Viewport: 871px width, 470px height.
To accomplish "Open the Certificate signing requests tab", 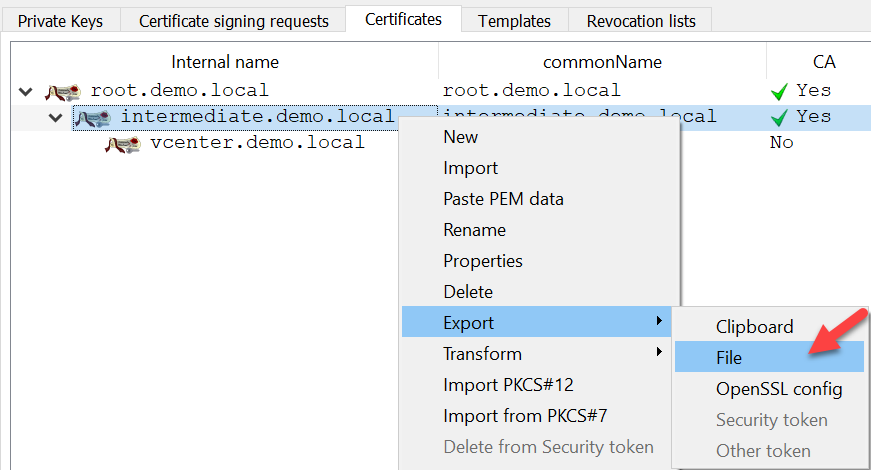I will tap(233, 20).
